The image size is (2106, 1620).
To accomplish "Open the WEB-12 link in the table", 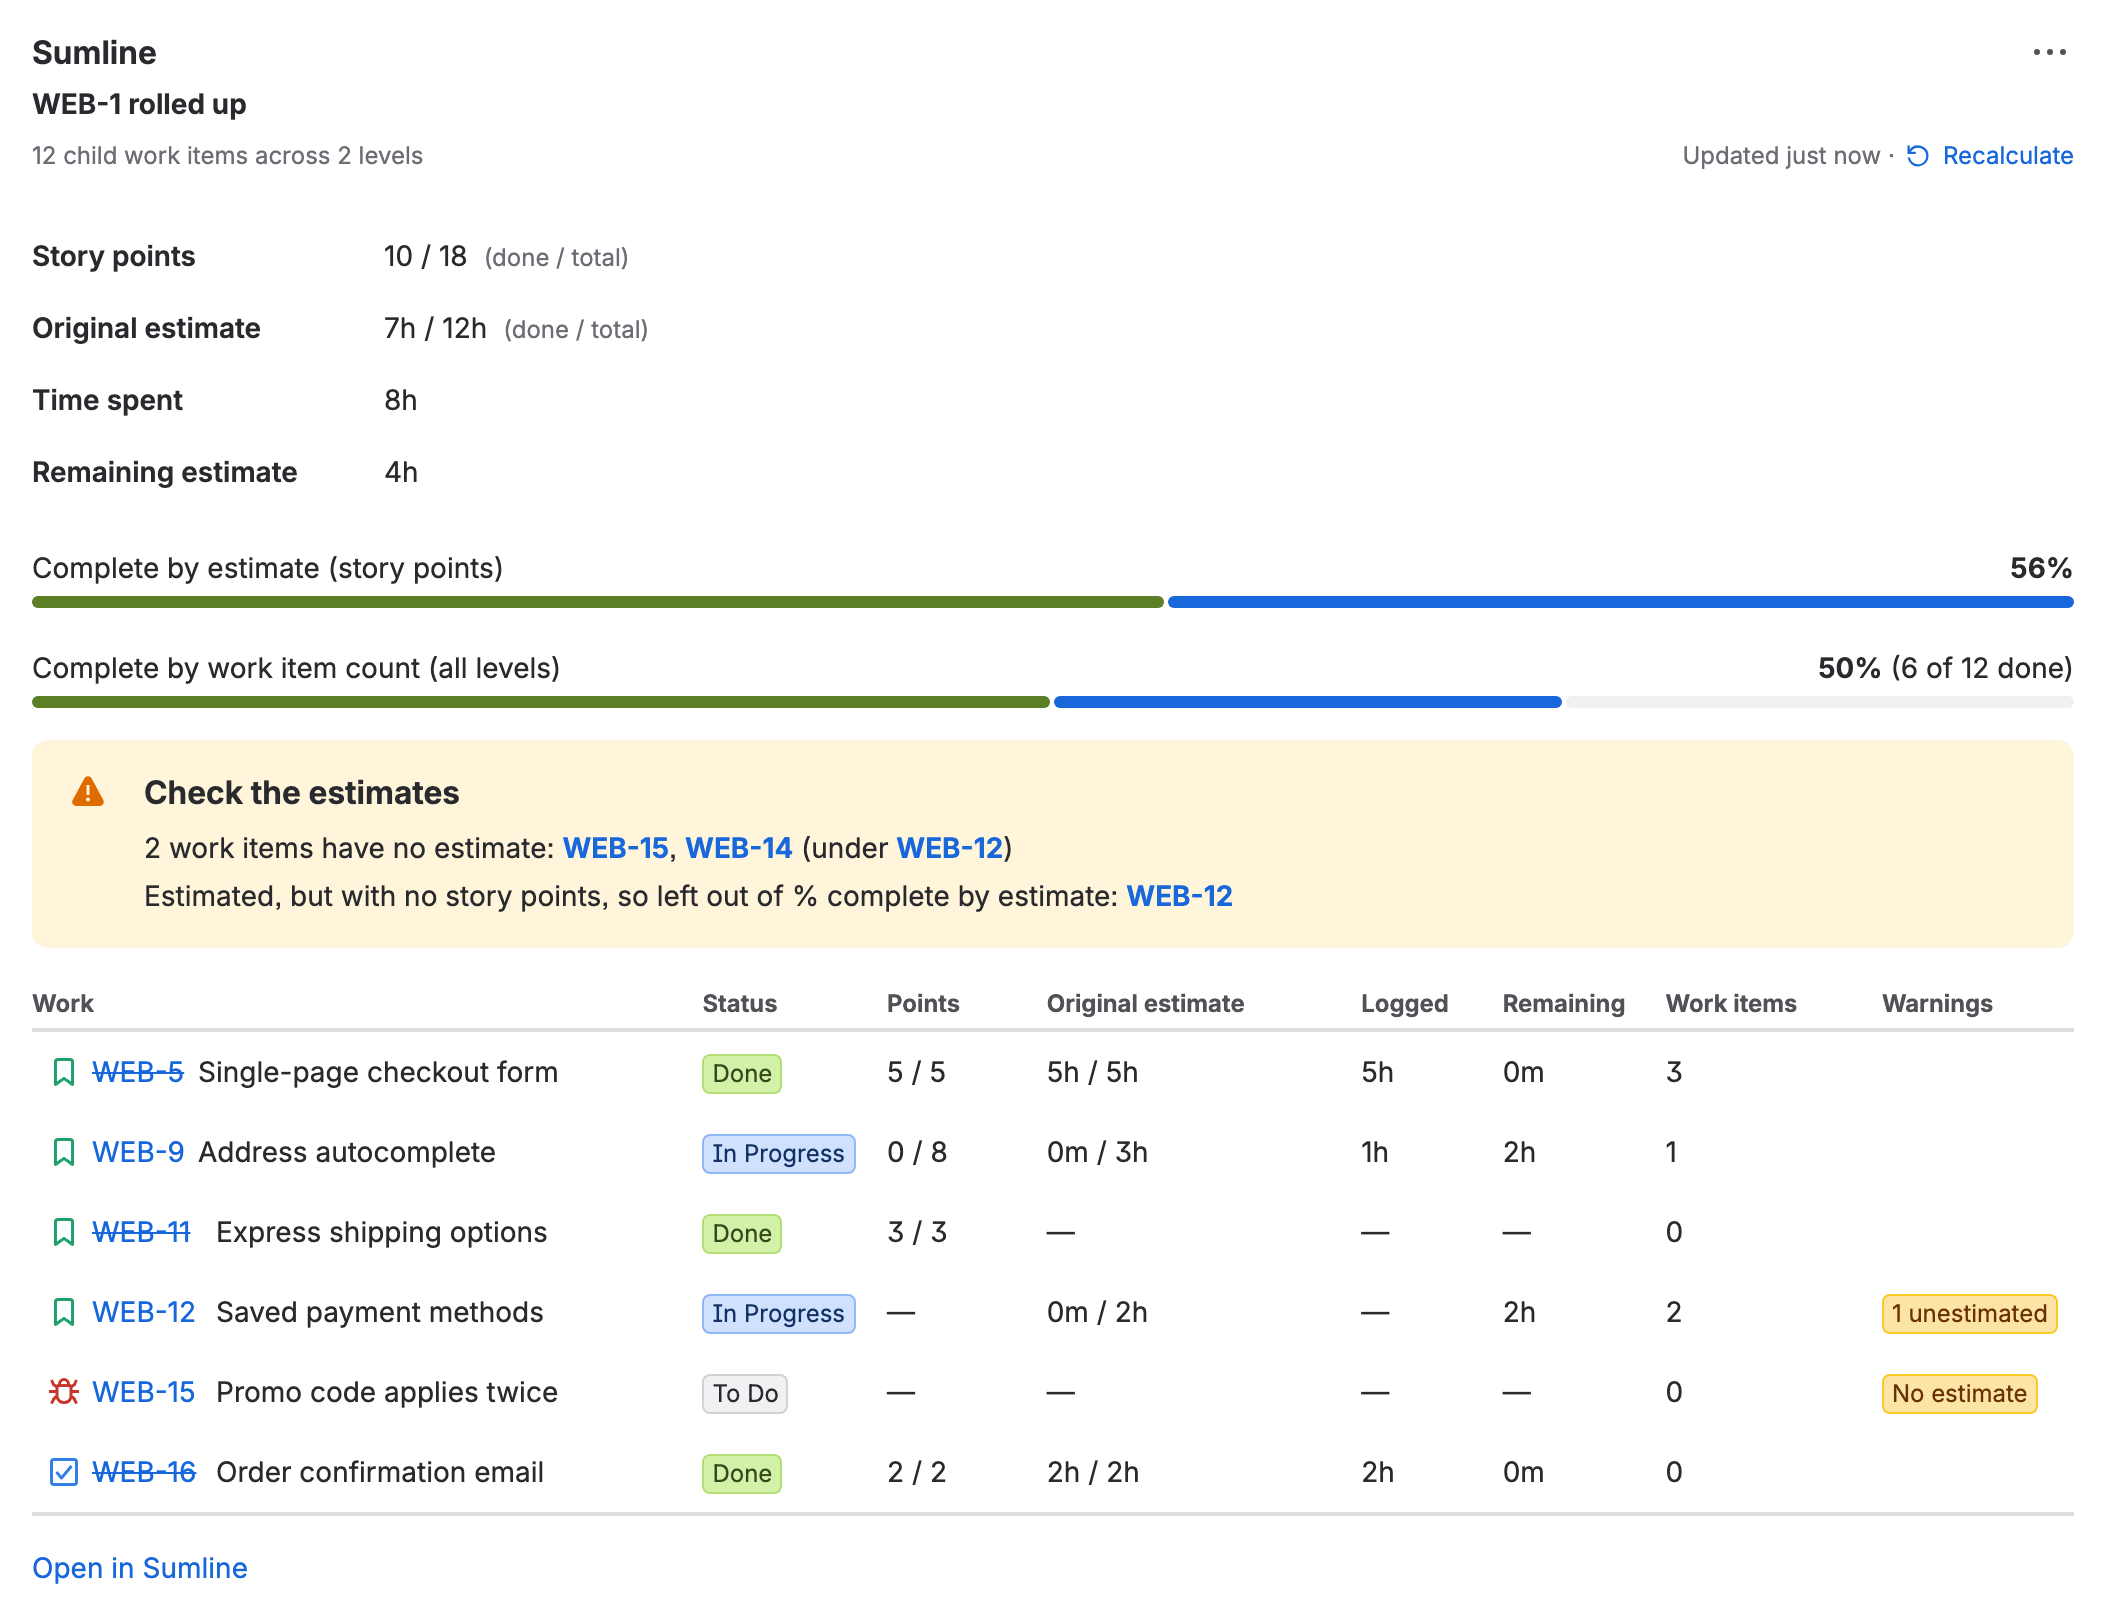I will [144, 1312].
